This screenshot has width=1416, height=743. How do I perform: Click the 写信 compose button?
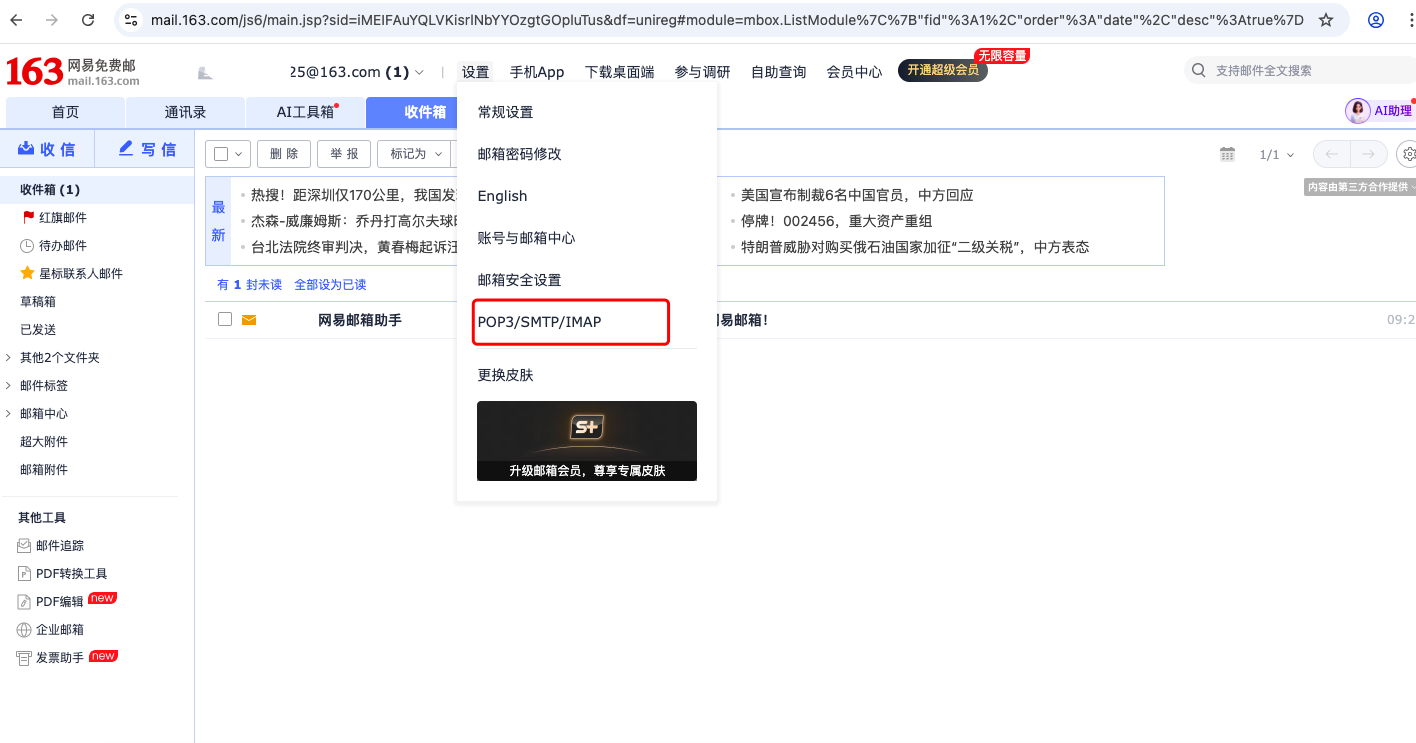click(146, 149)
